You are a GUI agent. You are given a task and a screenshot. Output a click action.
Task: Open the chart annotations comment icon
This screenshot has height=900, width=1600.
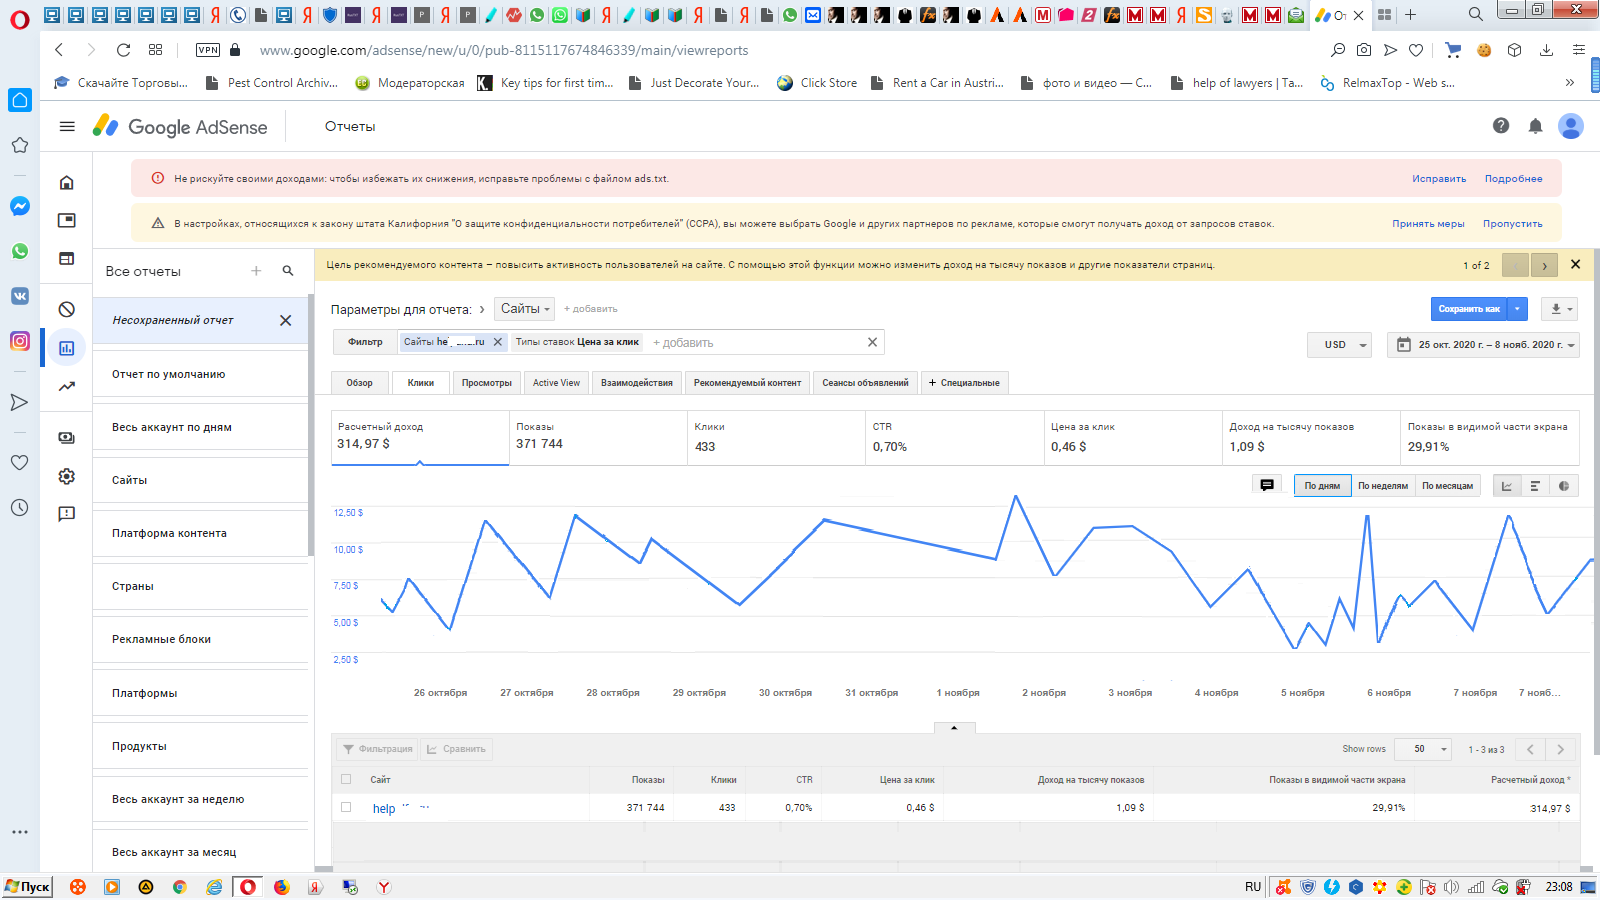(1267, 485)
